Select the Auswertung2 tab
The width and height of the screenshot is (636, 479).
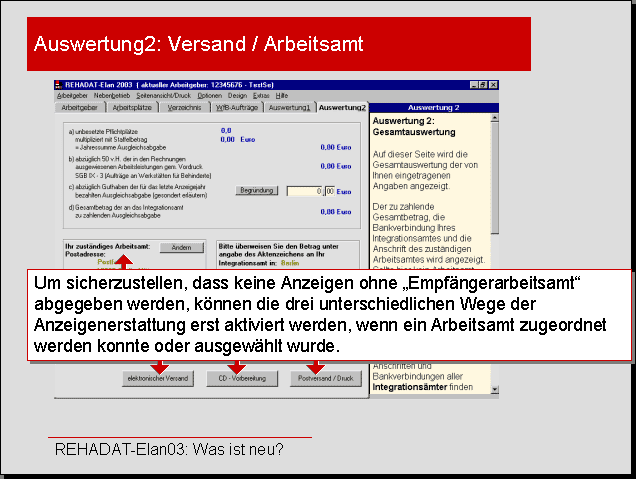tap(341, 107)
